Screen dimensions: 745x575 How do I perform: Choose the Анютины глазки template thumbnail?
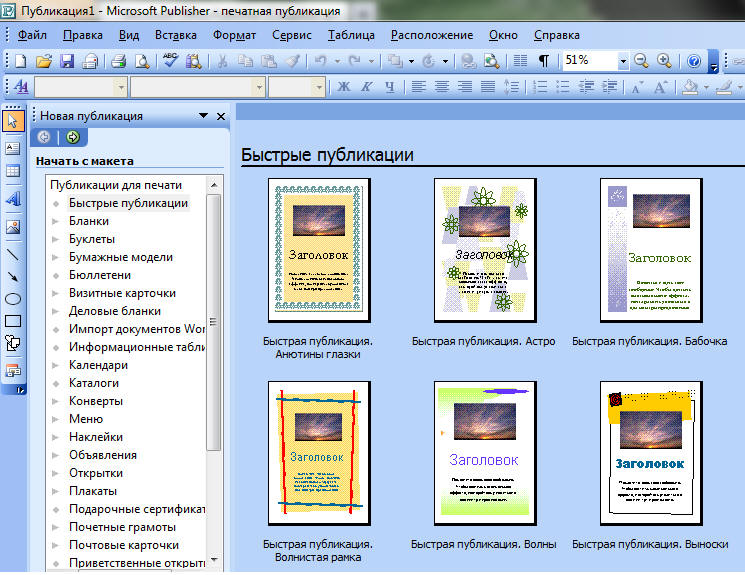(x=319, y=250)
